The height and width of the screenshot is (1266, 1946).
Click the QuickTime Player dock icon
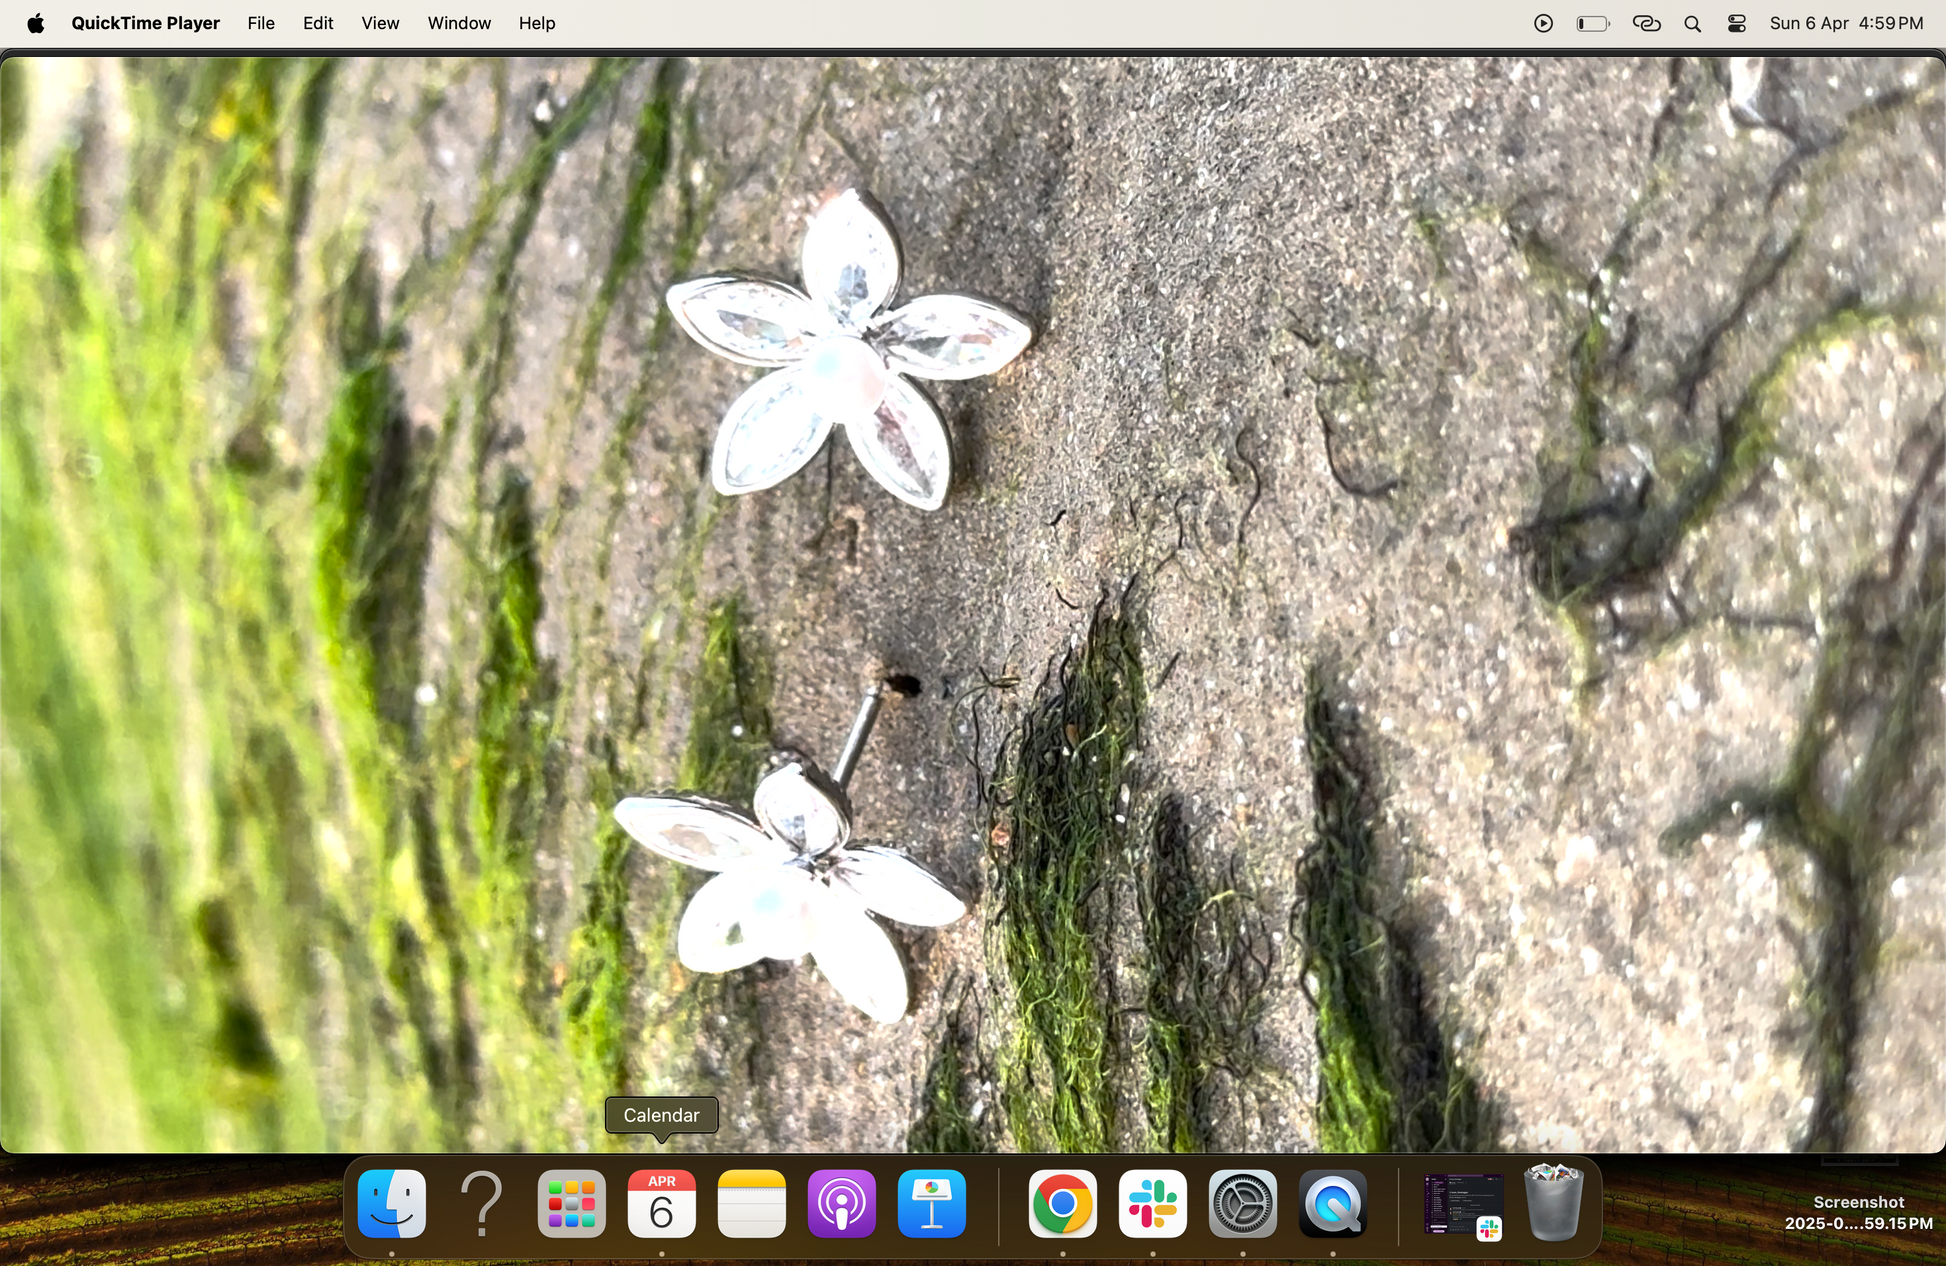pos(1332,1204)
